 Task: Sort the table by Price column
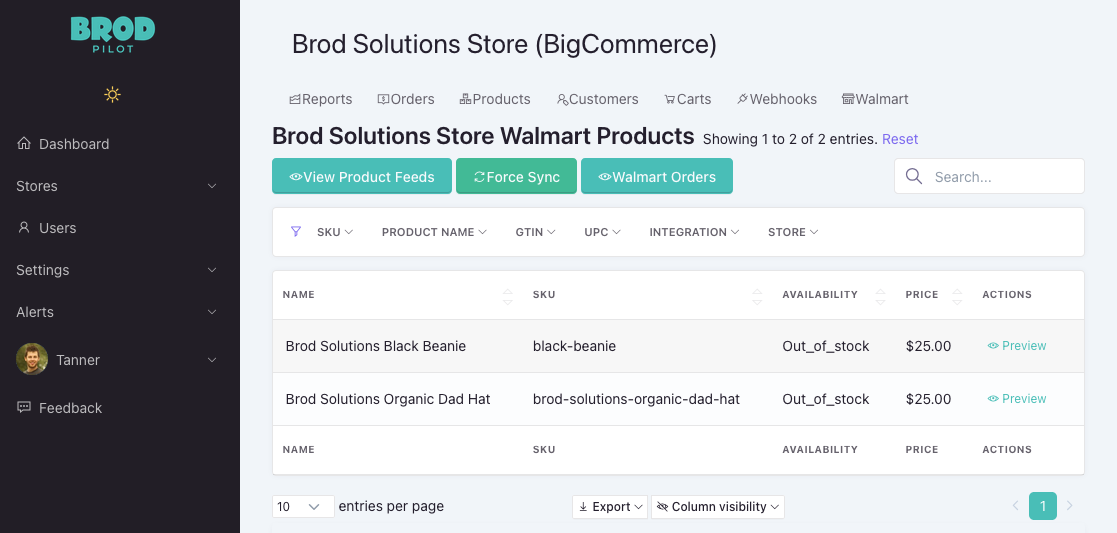point(957,295)
